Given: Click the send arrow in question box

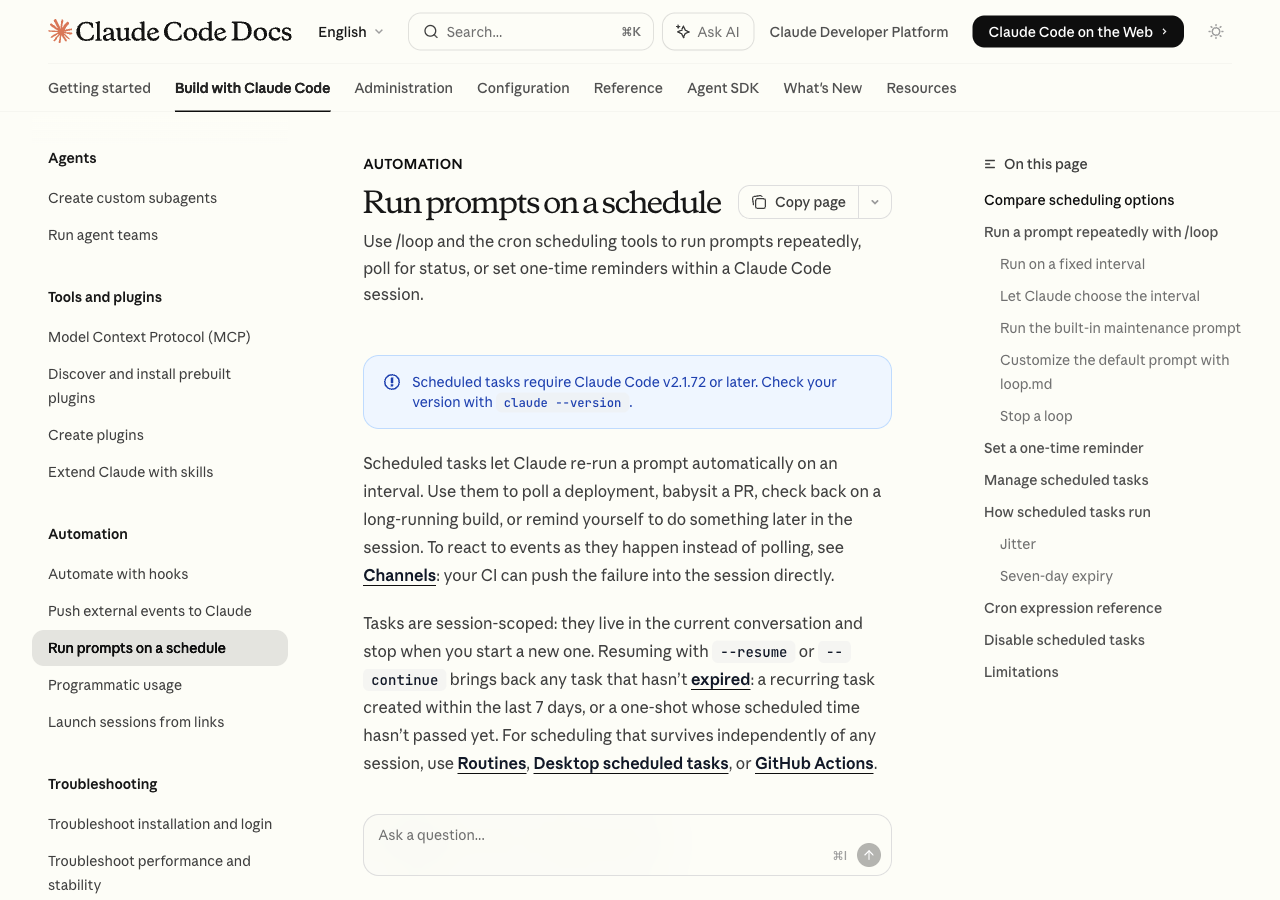Looking at the screenshot, I should [869, 855].
